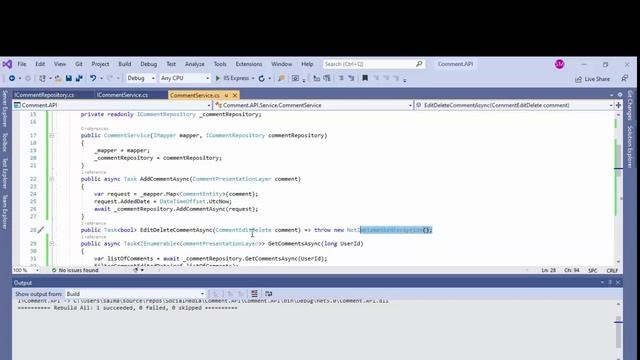
Task: Open the Debug menu
Action: coord(149,64)
